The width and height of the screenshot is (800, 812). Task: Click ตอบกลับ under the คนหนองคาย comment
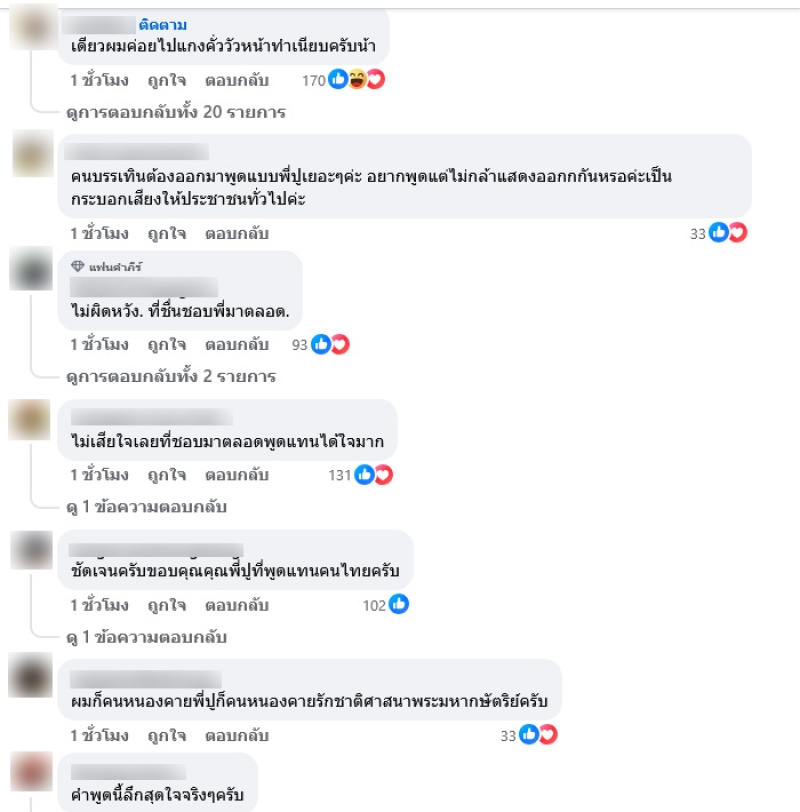(237, 736)
